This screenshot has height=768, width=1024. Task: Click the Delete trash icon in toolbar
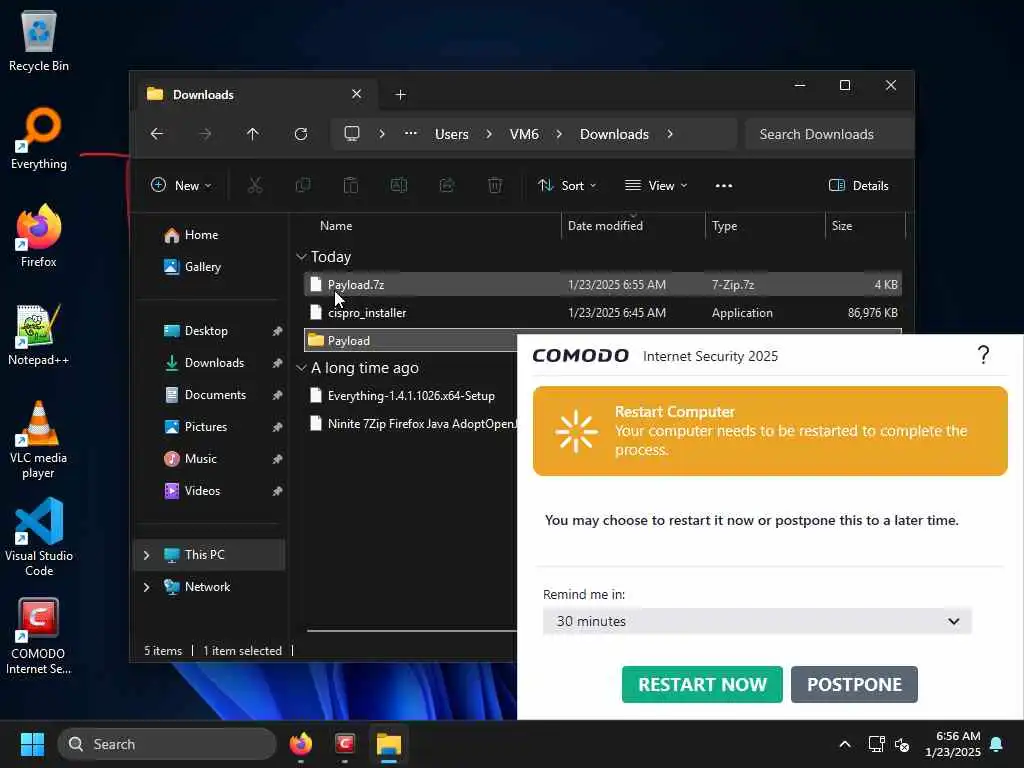[495, 185]
